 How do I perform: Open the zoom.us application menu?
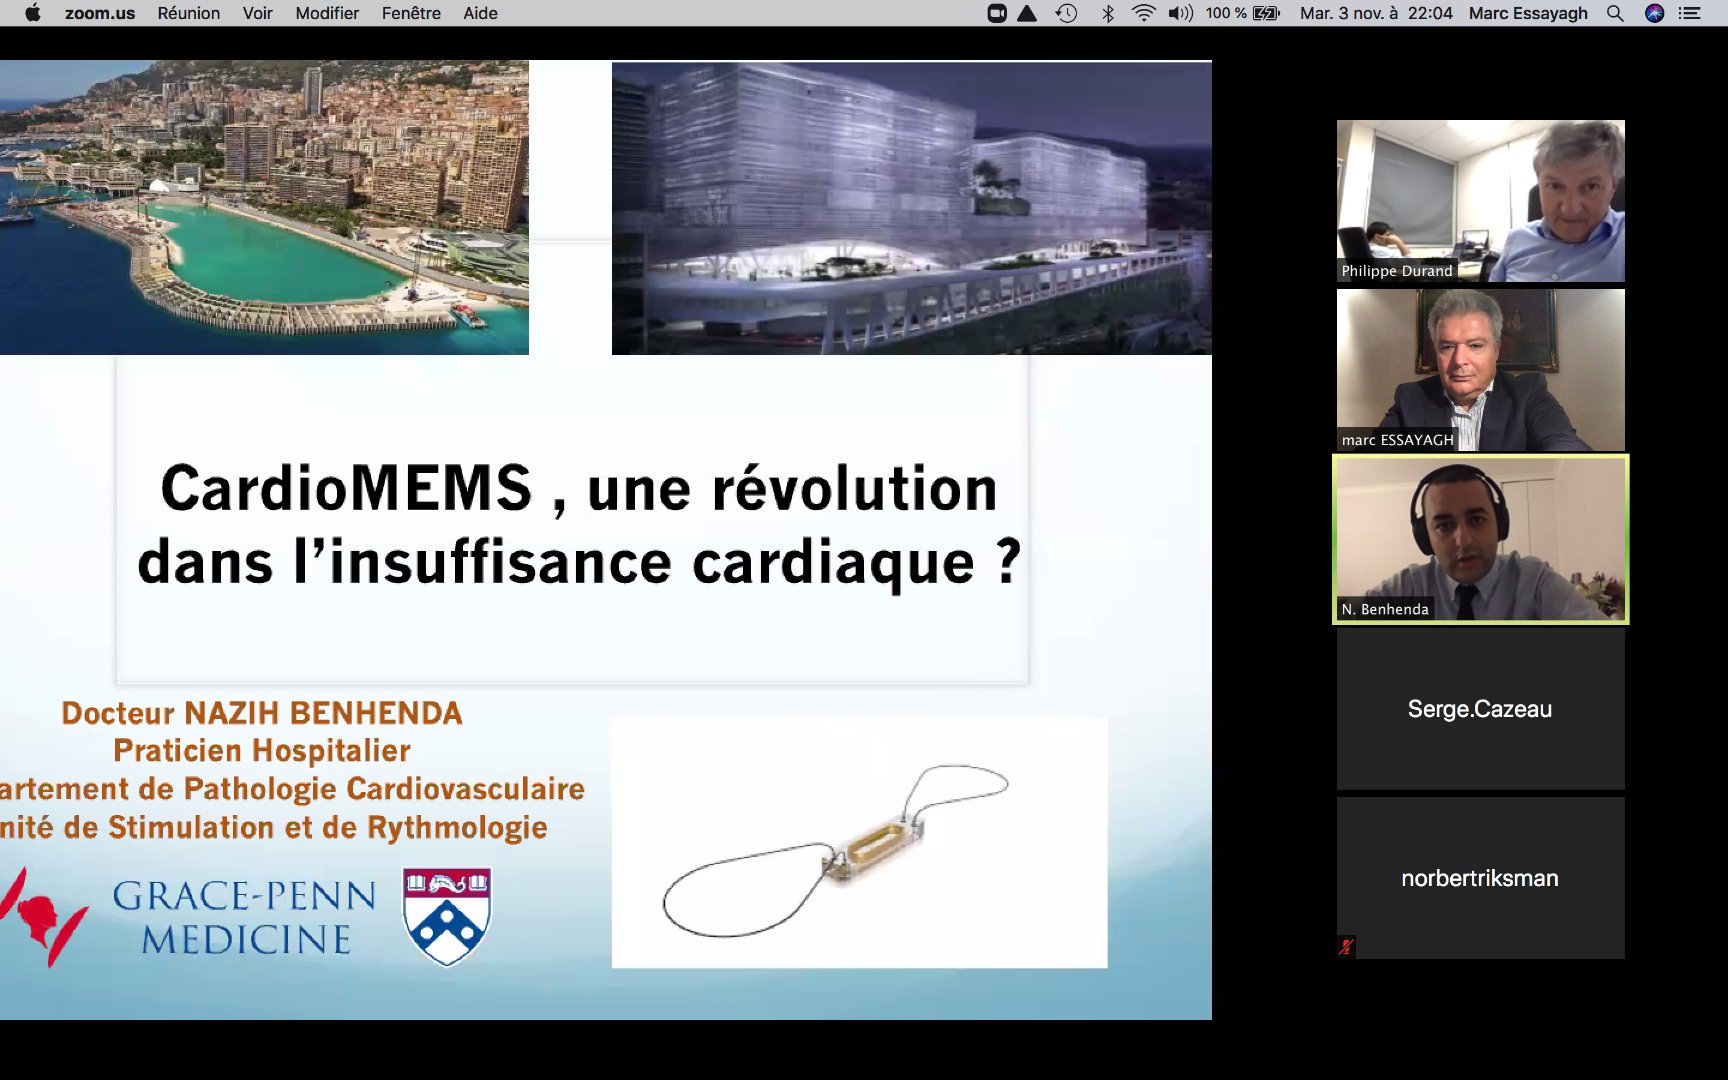coord(100,13)
